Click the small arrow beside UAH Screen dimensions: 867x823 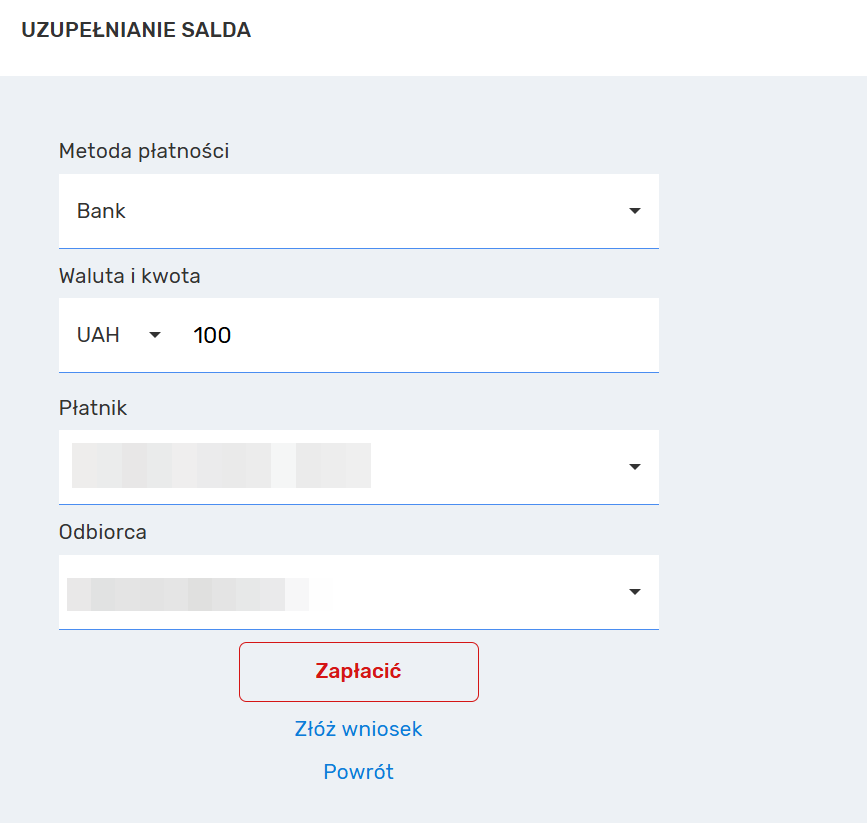pos(154,335)
